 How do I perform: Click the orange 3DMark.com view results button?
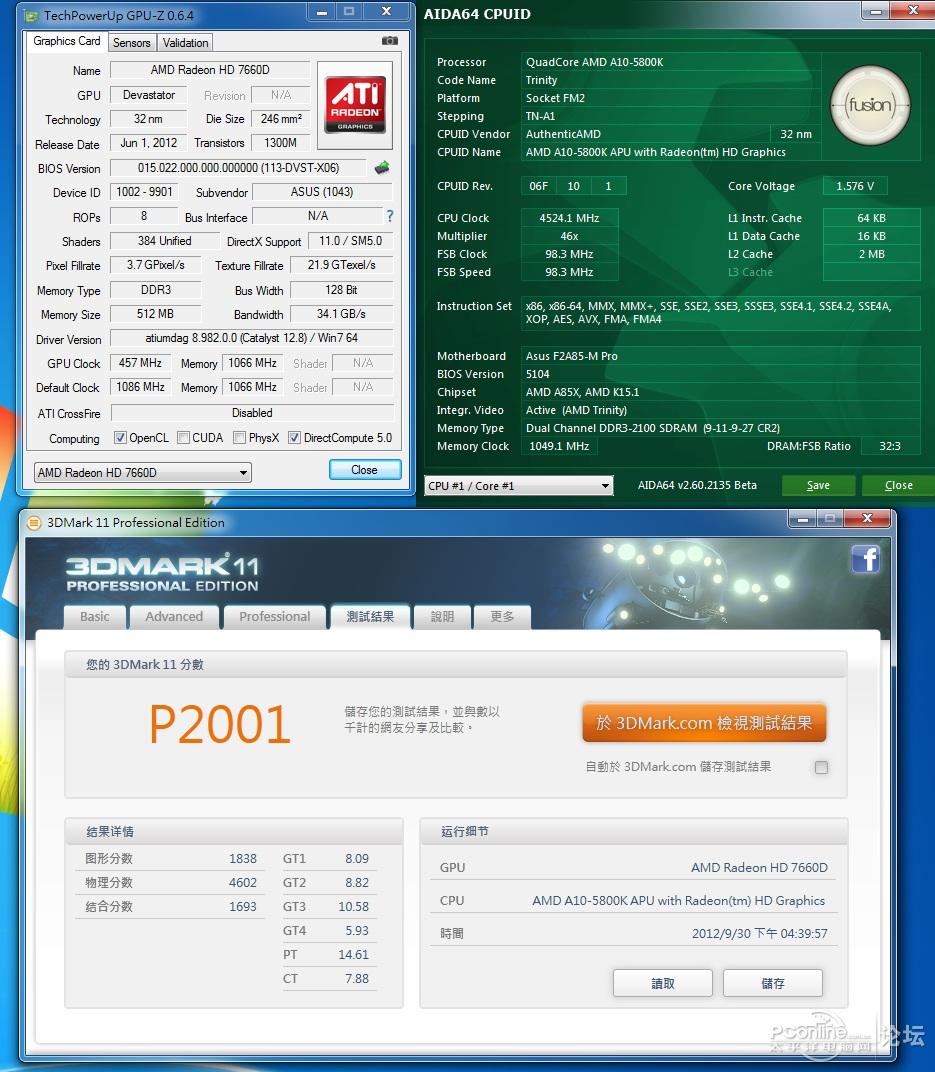(x=704, y=723)
